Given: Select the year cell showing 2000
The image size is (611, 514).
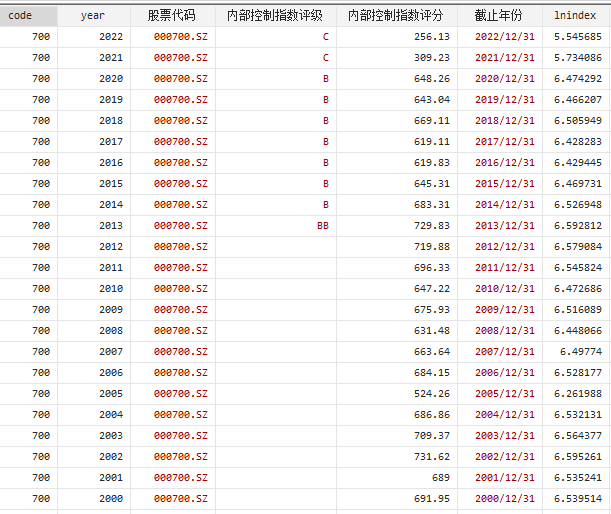Looking at the screenshot, I should 111,499.
